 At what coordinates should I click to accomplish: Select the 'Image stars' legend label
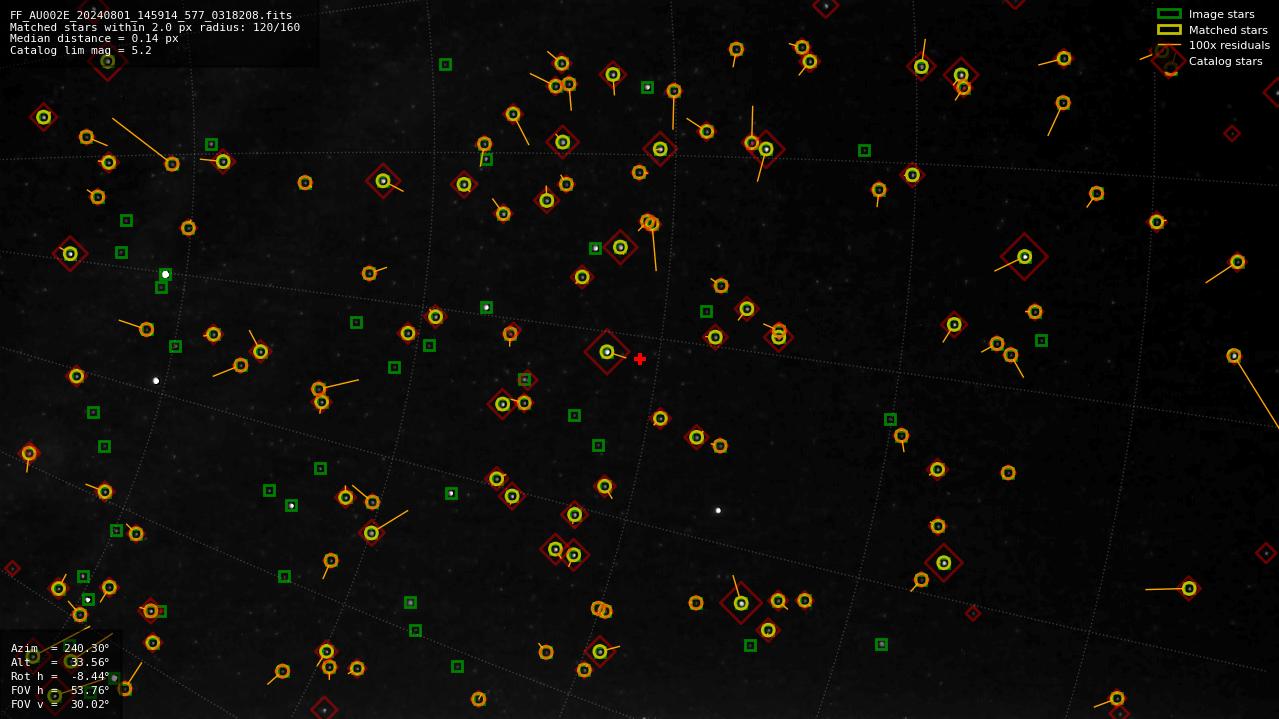pyautogui.click(x=1221, y=14)
